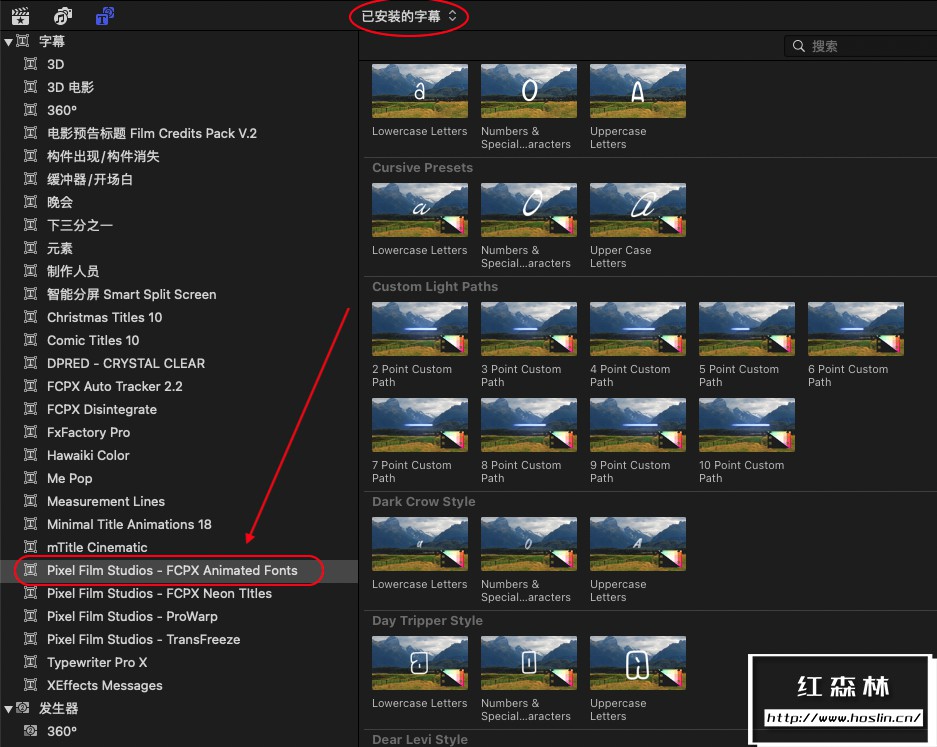
Task: Pick Dark Crow Style Uppercase Letters thumbnail
Action: [x=638, y=544]
